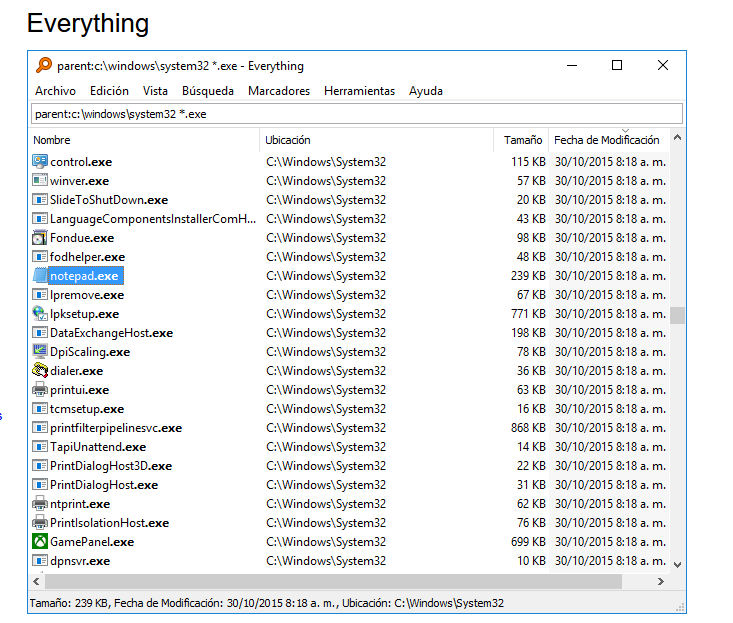This screenshot has width=733, height=623.
Task: Click the 699 KB size cell
Action: click(528, 542)
